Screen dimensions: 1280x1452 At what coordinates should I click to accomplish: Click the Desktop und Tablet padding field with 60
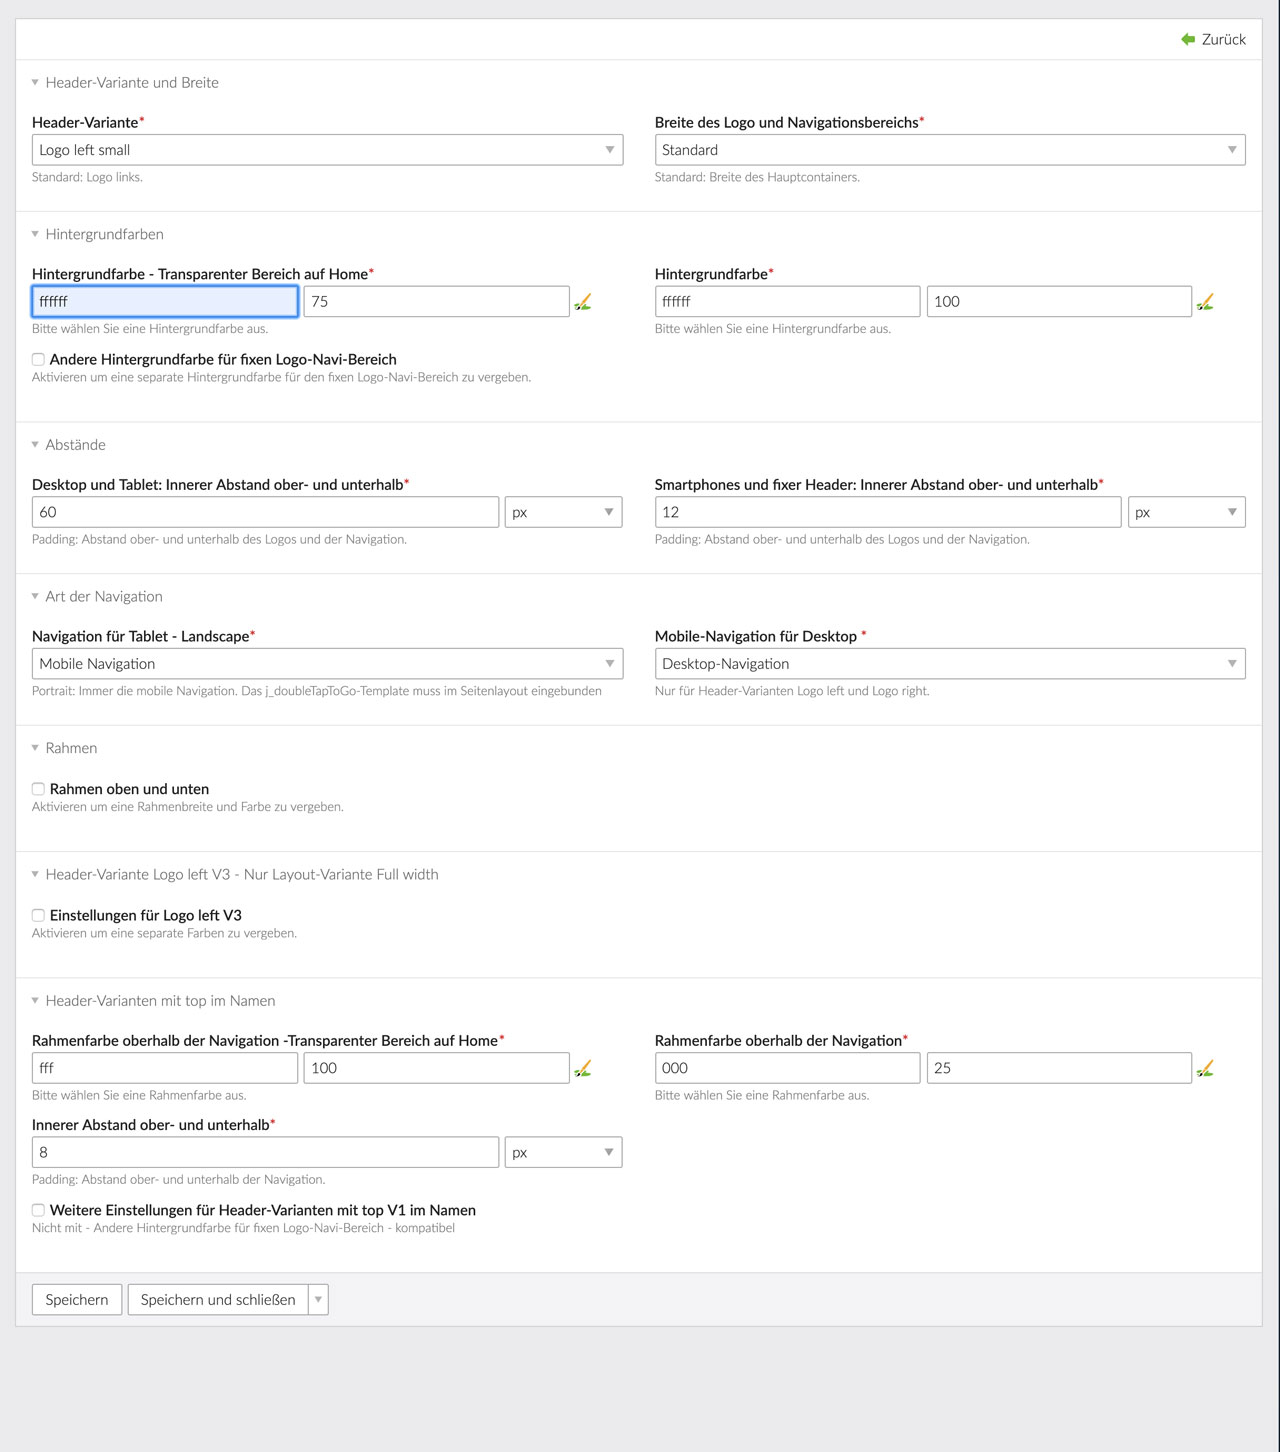[x=265, y=512]
